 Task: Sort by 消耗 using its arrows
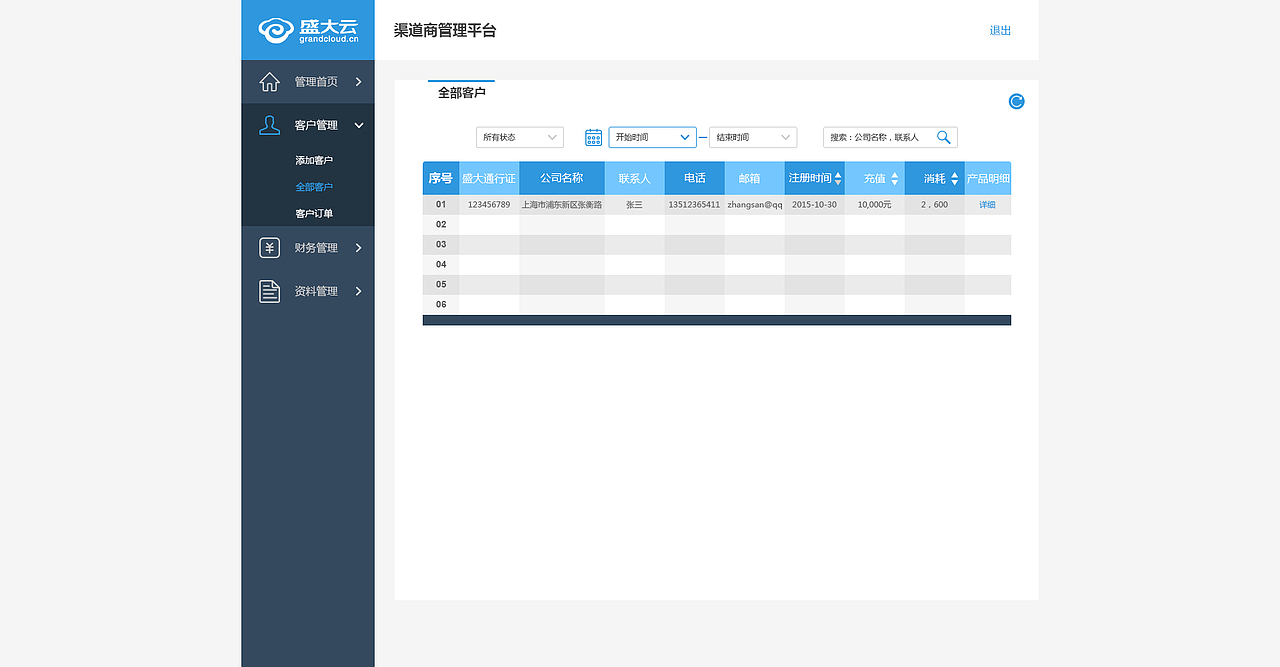[954, 178]
